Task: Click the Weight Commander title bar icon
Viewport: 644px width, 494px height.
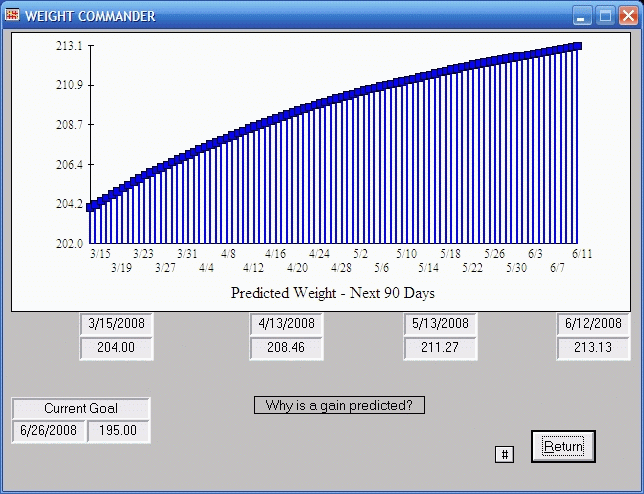Action: coord(12,15)
